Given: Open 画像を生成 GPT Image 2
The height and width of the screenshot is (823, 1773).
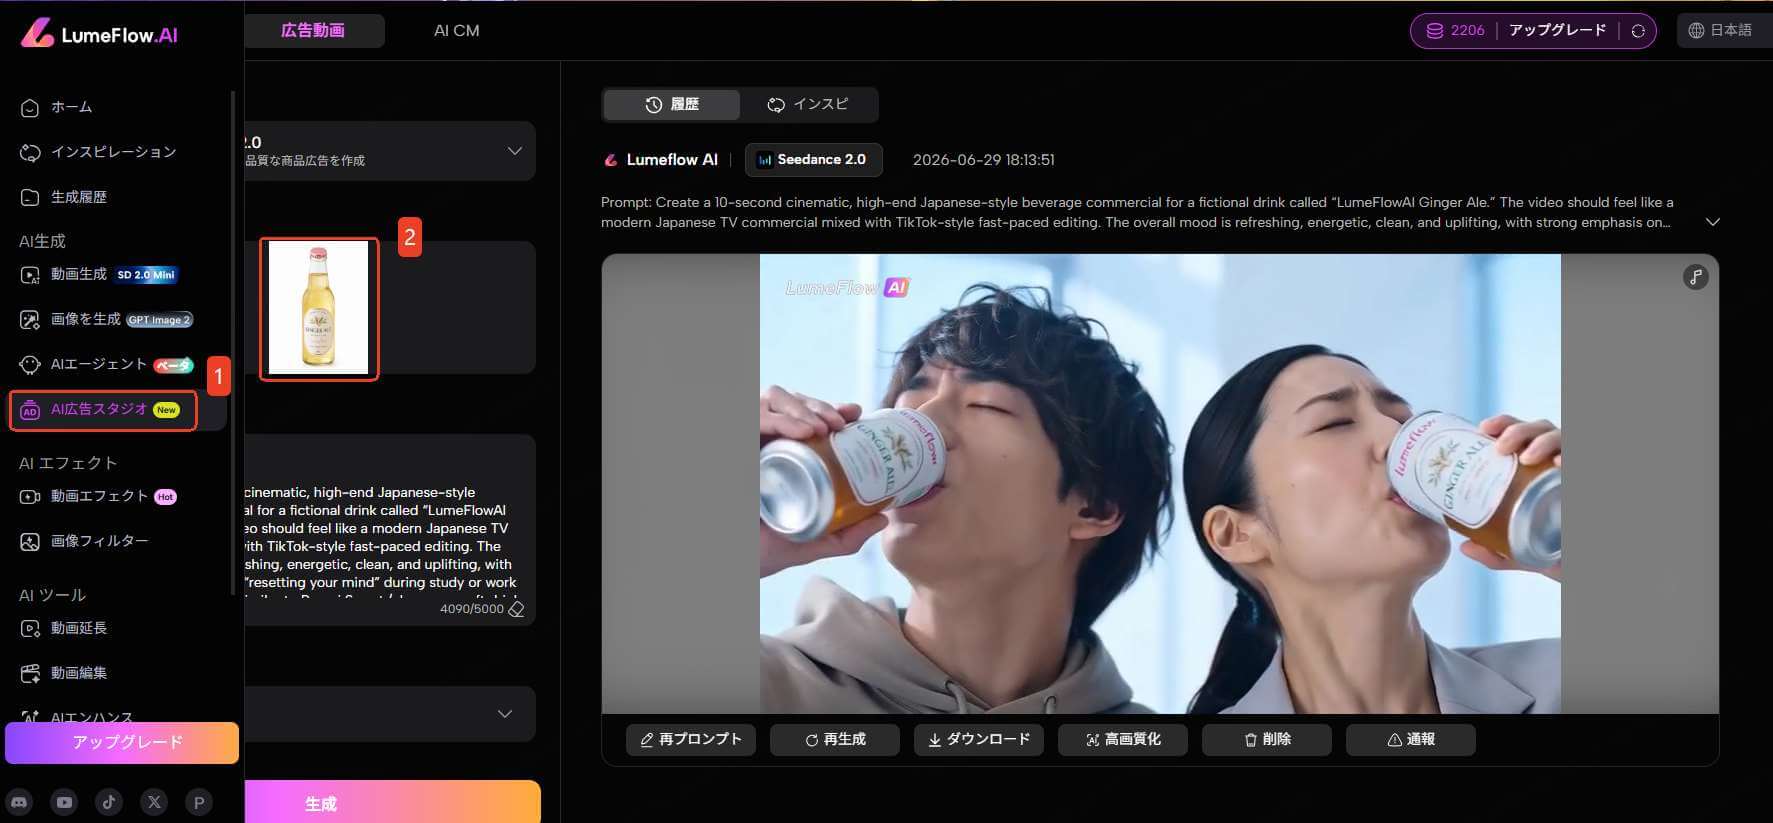Looking at the screenshot, I should 106,319.
